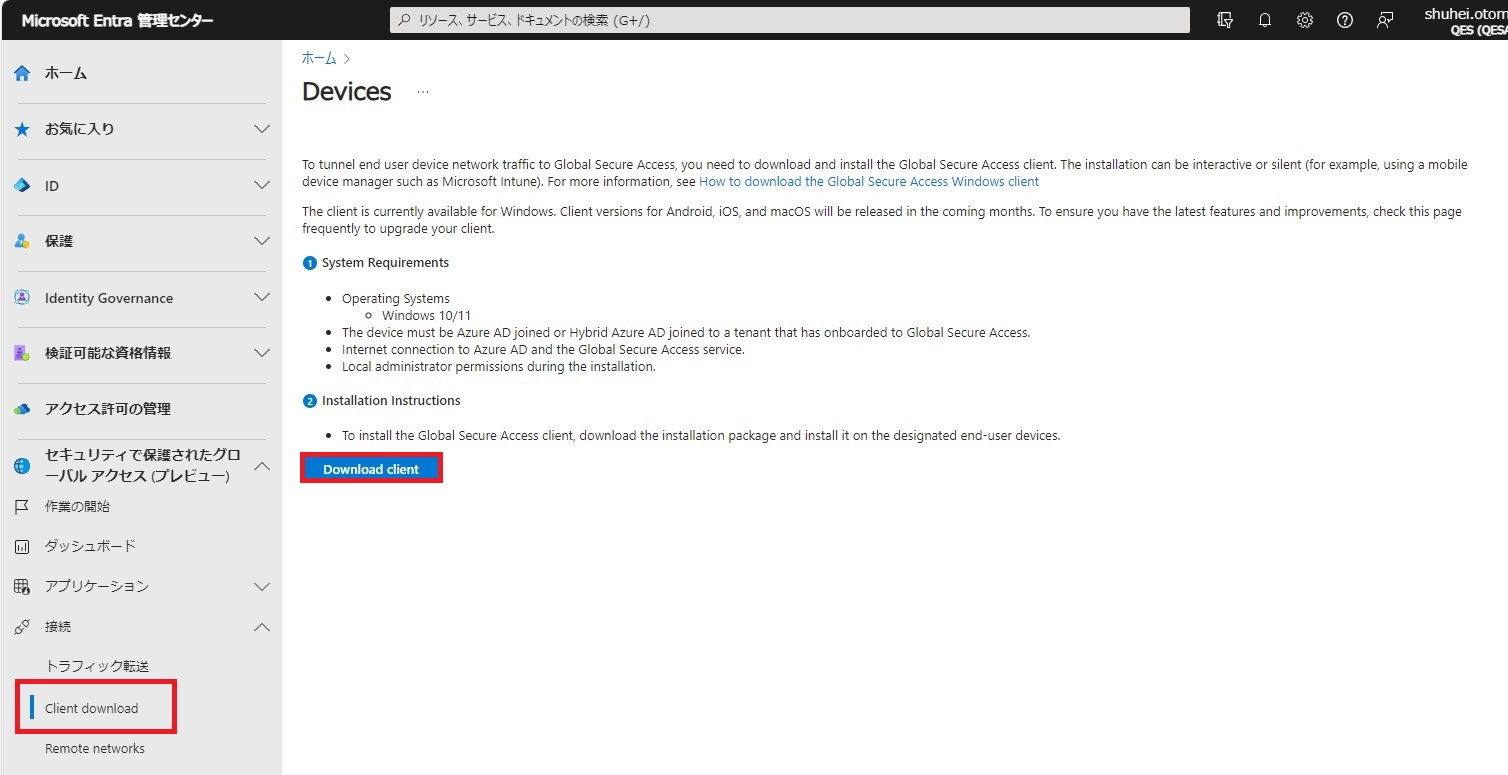Image resolution: width=1508 pixels, height=775 pixels.
Task: Click the System Requirements heading
Action: 385,263
